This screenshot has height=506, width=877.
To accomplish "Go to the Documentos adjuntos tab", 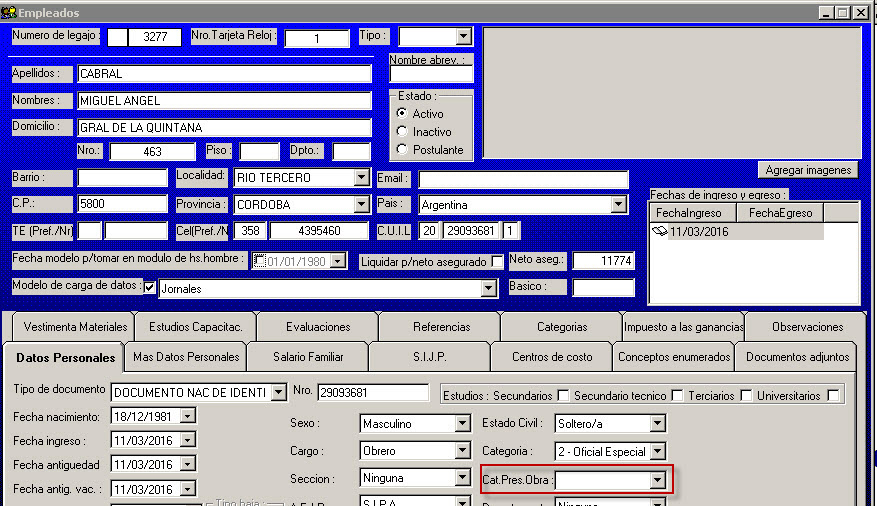I will [x=797, y=357].
